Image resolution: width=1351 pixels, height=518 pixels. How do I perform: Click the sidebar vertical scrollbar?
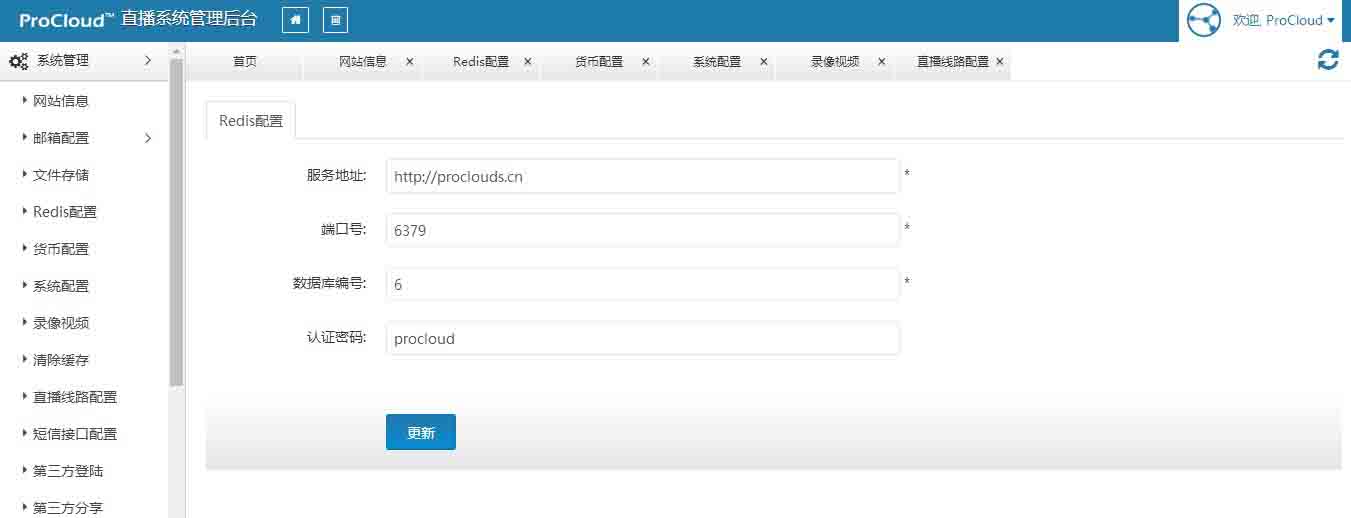point(176,220)
